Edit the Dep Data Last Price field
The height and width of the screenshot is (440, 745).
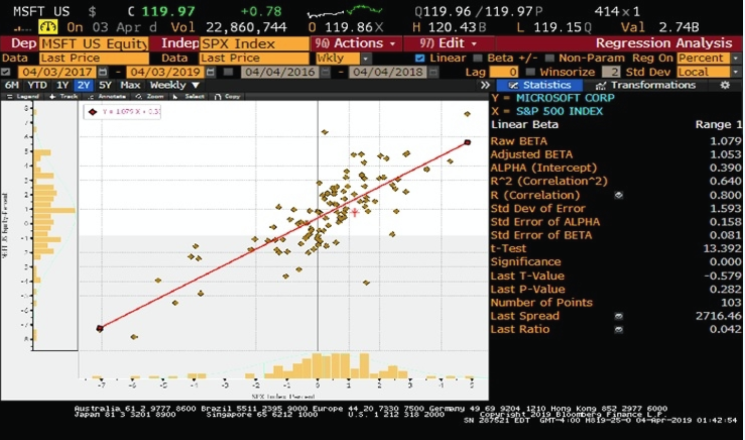[94, 58]
